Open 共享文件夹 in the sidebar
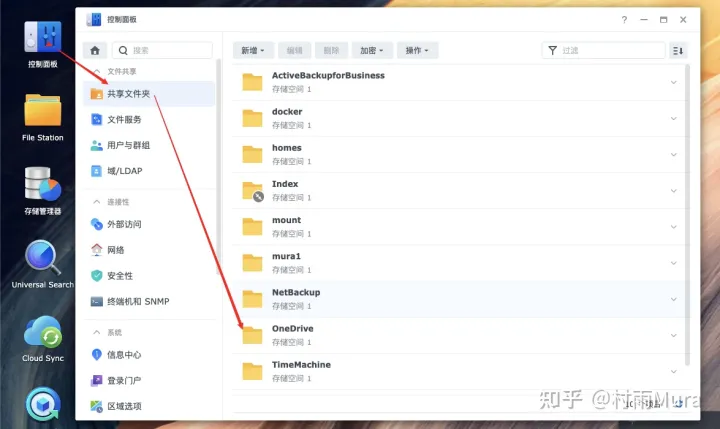This screenshot has height=429, width=720. point(149,94)
